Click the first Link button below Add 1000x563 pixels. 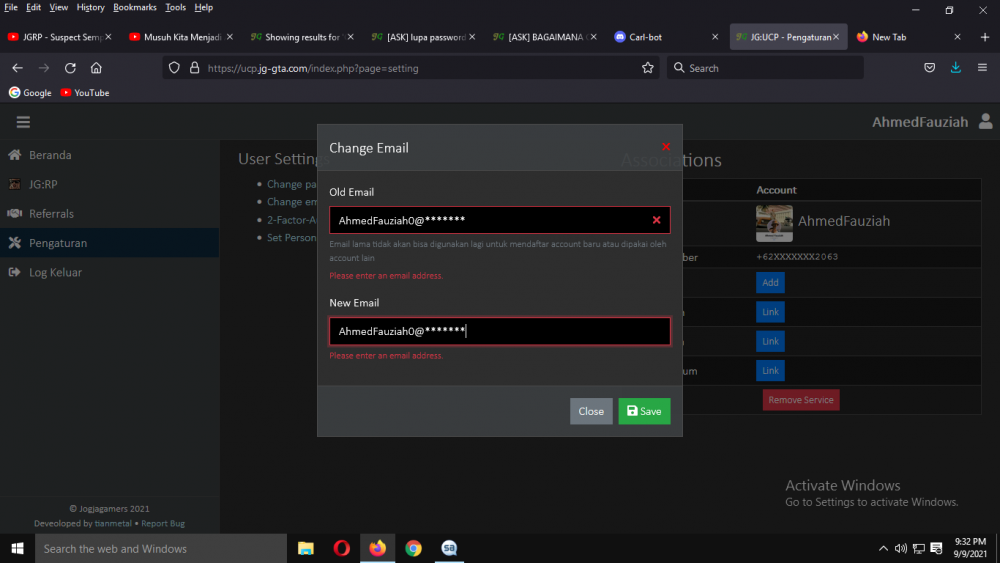coord(770,312)
